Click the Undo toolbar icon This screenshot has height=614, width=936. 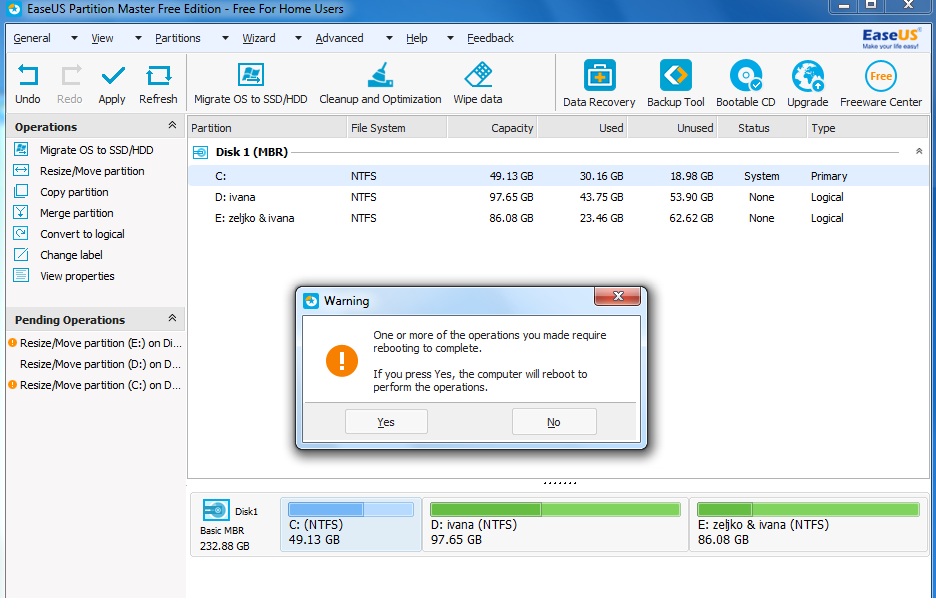(x=28, y=76)
